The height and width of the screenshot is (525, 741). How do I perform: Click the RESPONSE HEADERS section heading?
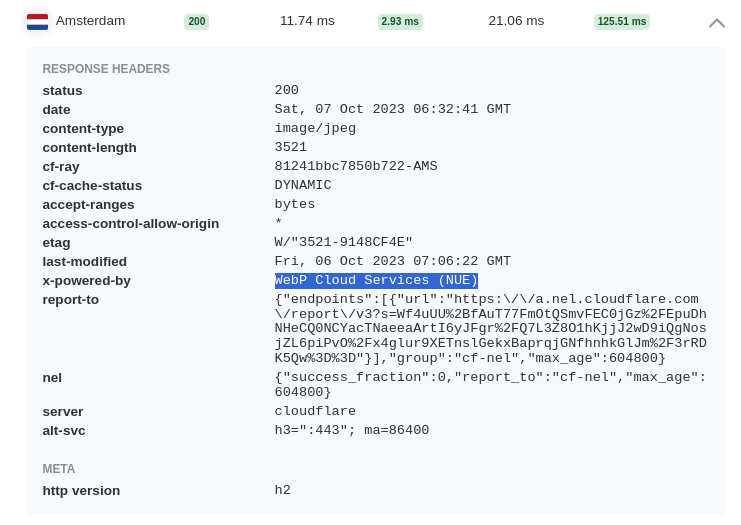[x=106, y=69]
